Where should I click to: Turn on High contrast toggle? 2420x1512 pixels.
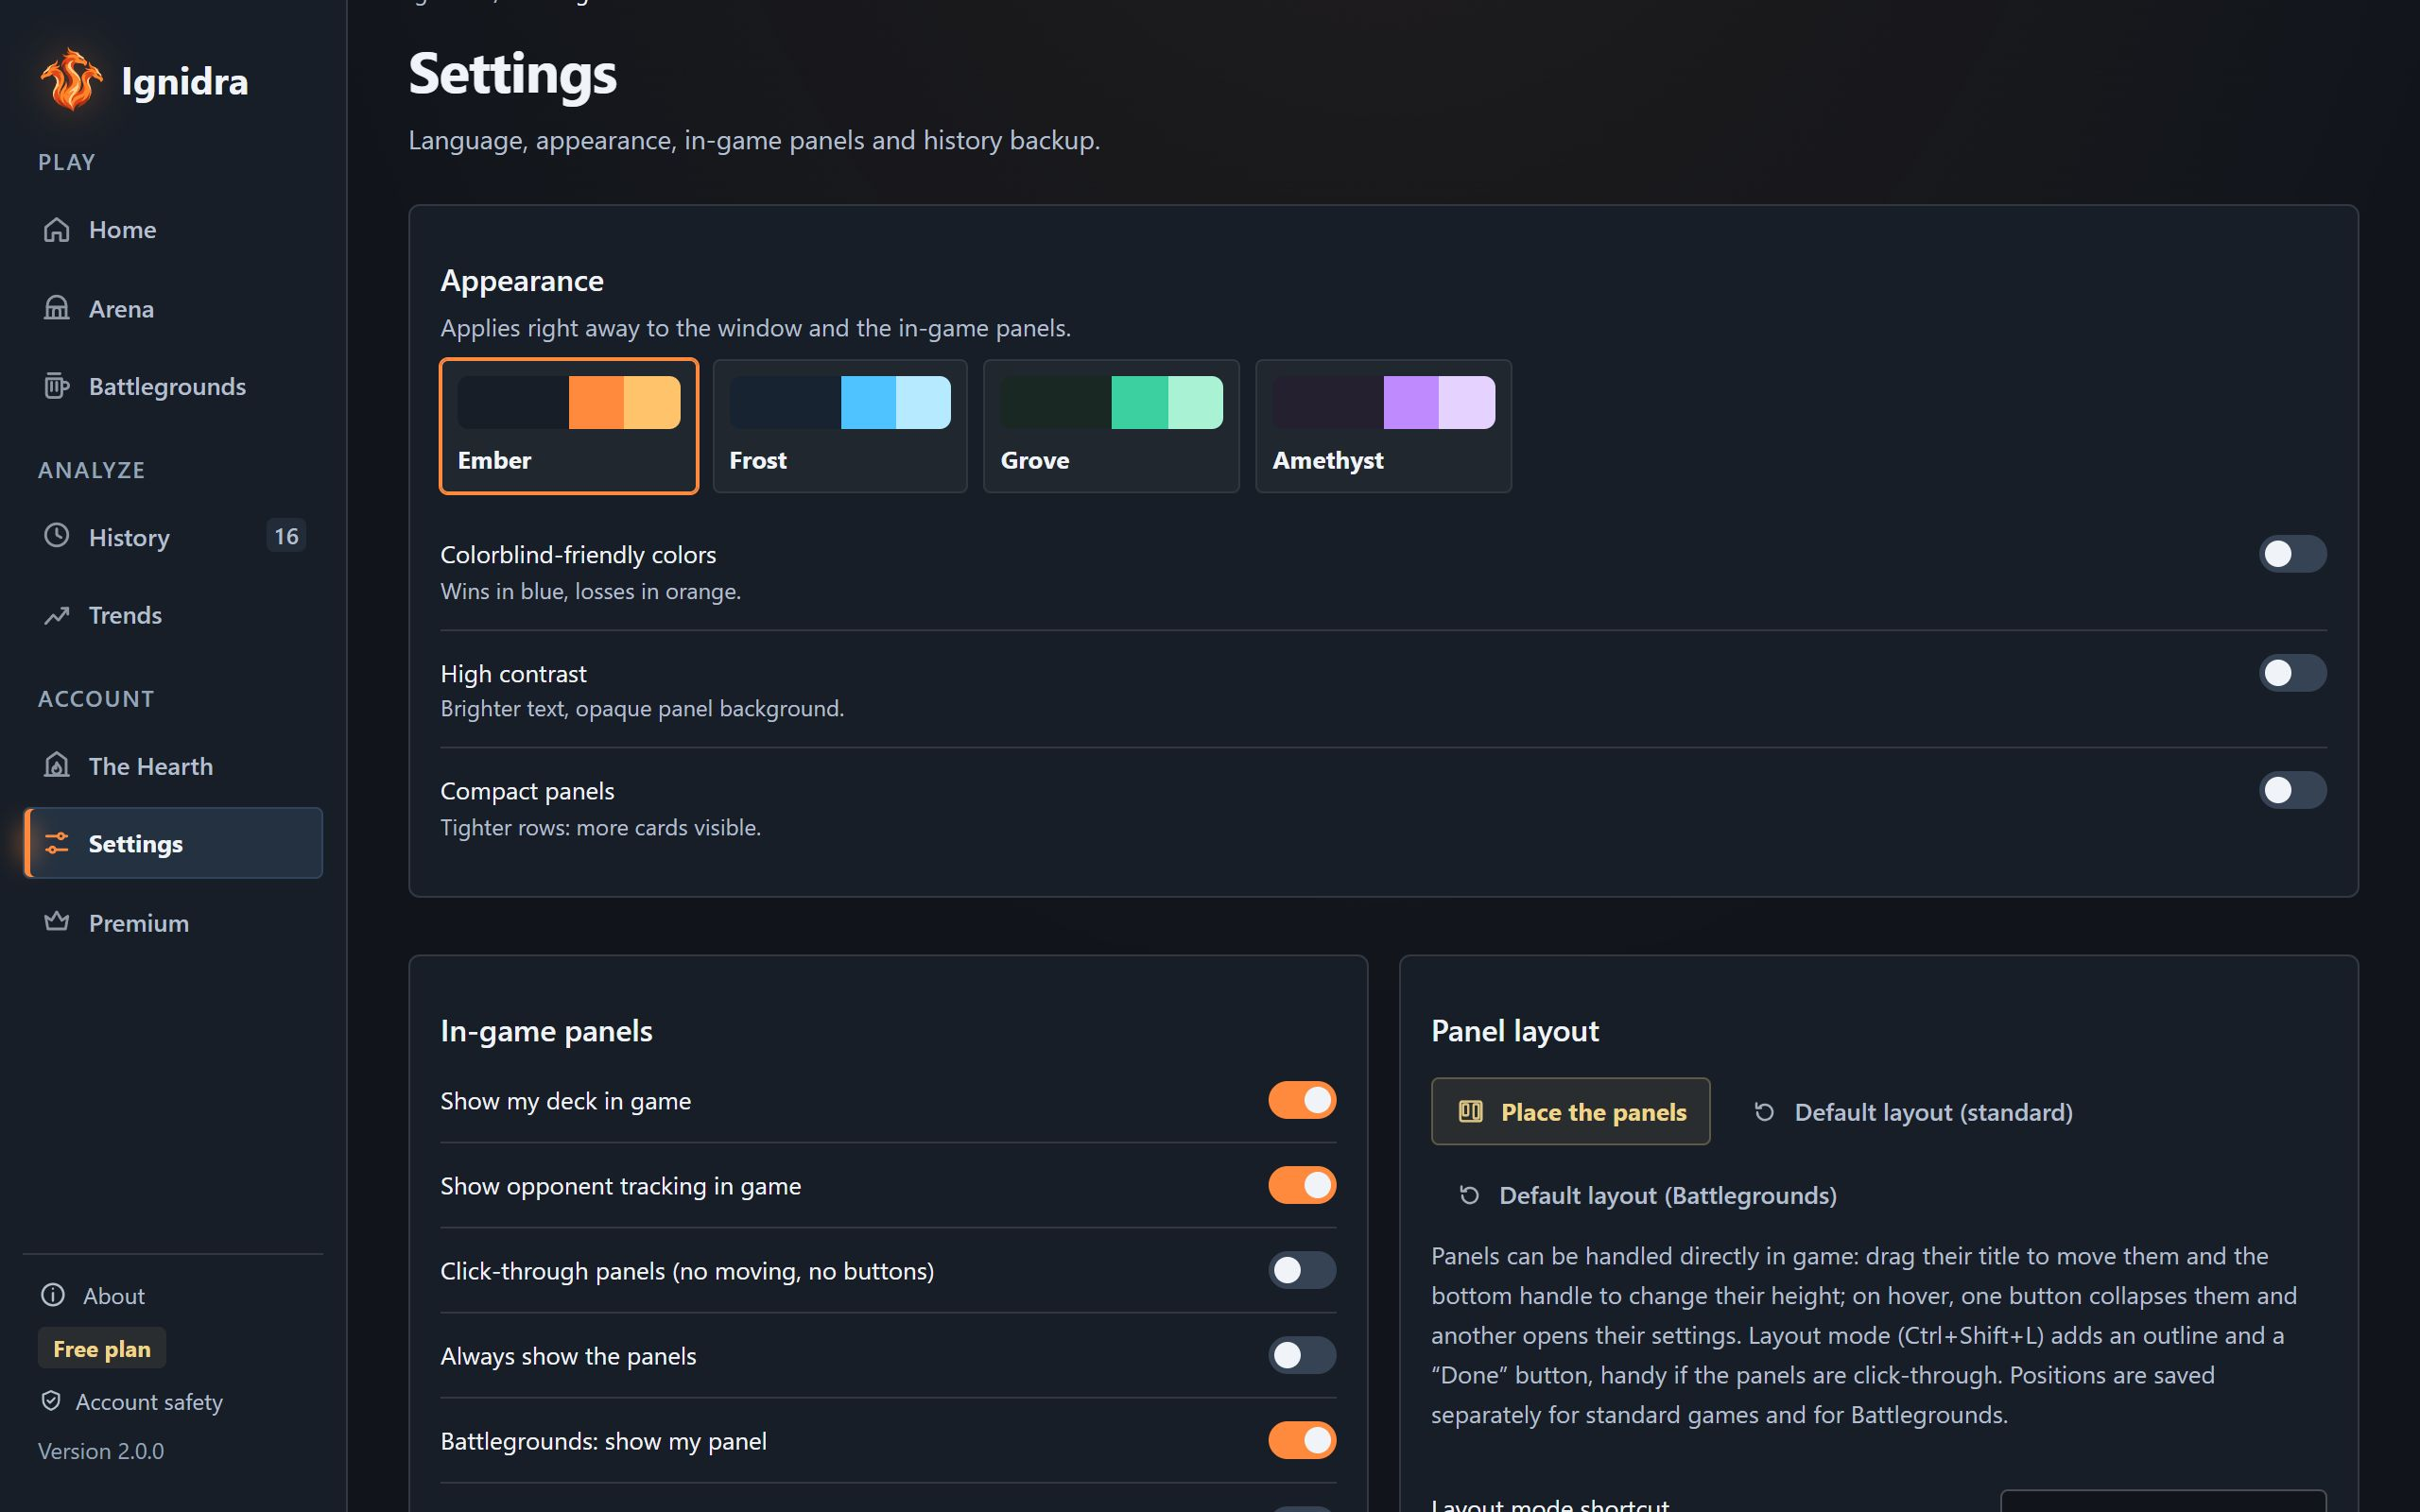point(2292,673)
